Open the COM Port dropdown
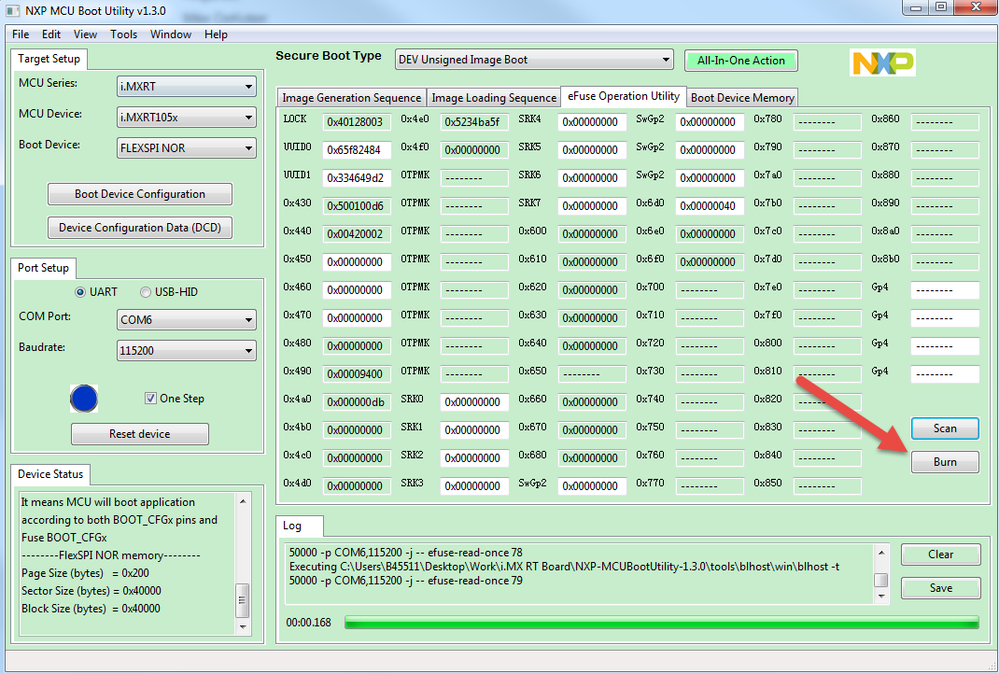Image resolution: width=999 pixels, height=673 pixels. 186,320
